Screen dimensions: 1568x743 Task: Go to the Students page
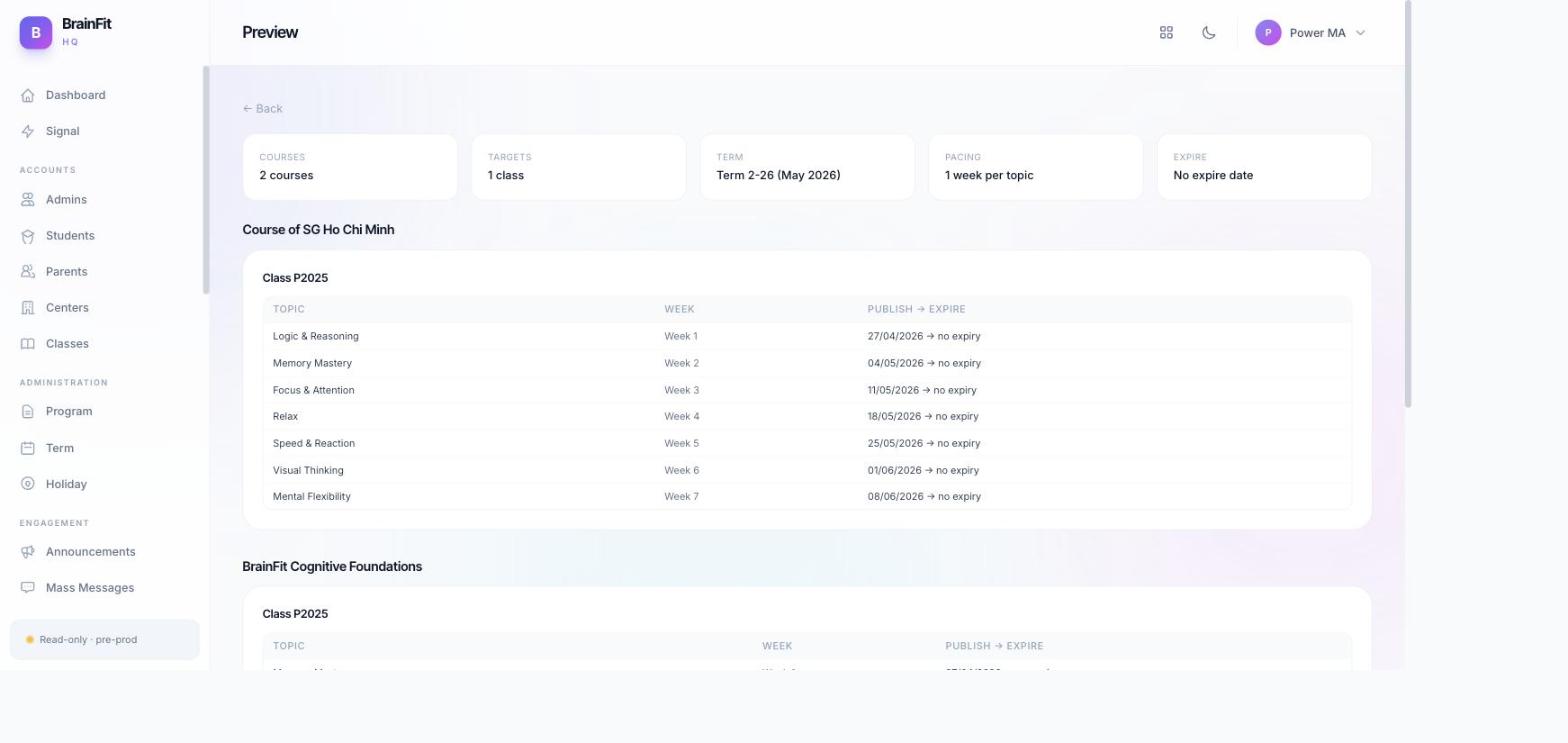105,236
